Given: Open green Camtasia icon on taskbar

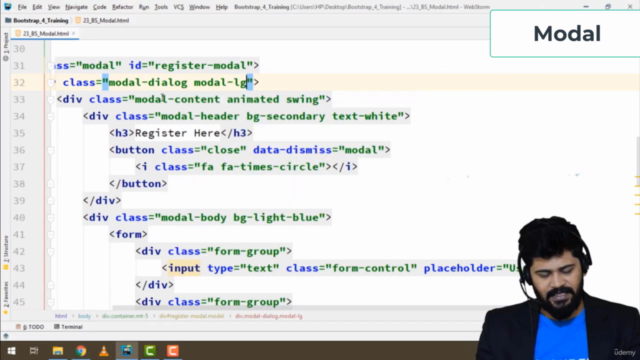Looking at the screenshot, I should pyautogui.click(x=150, y=351).
